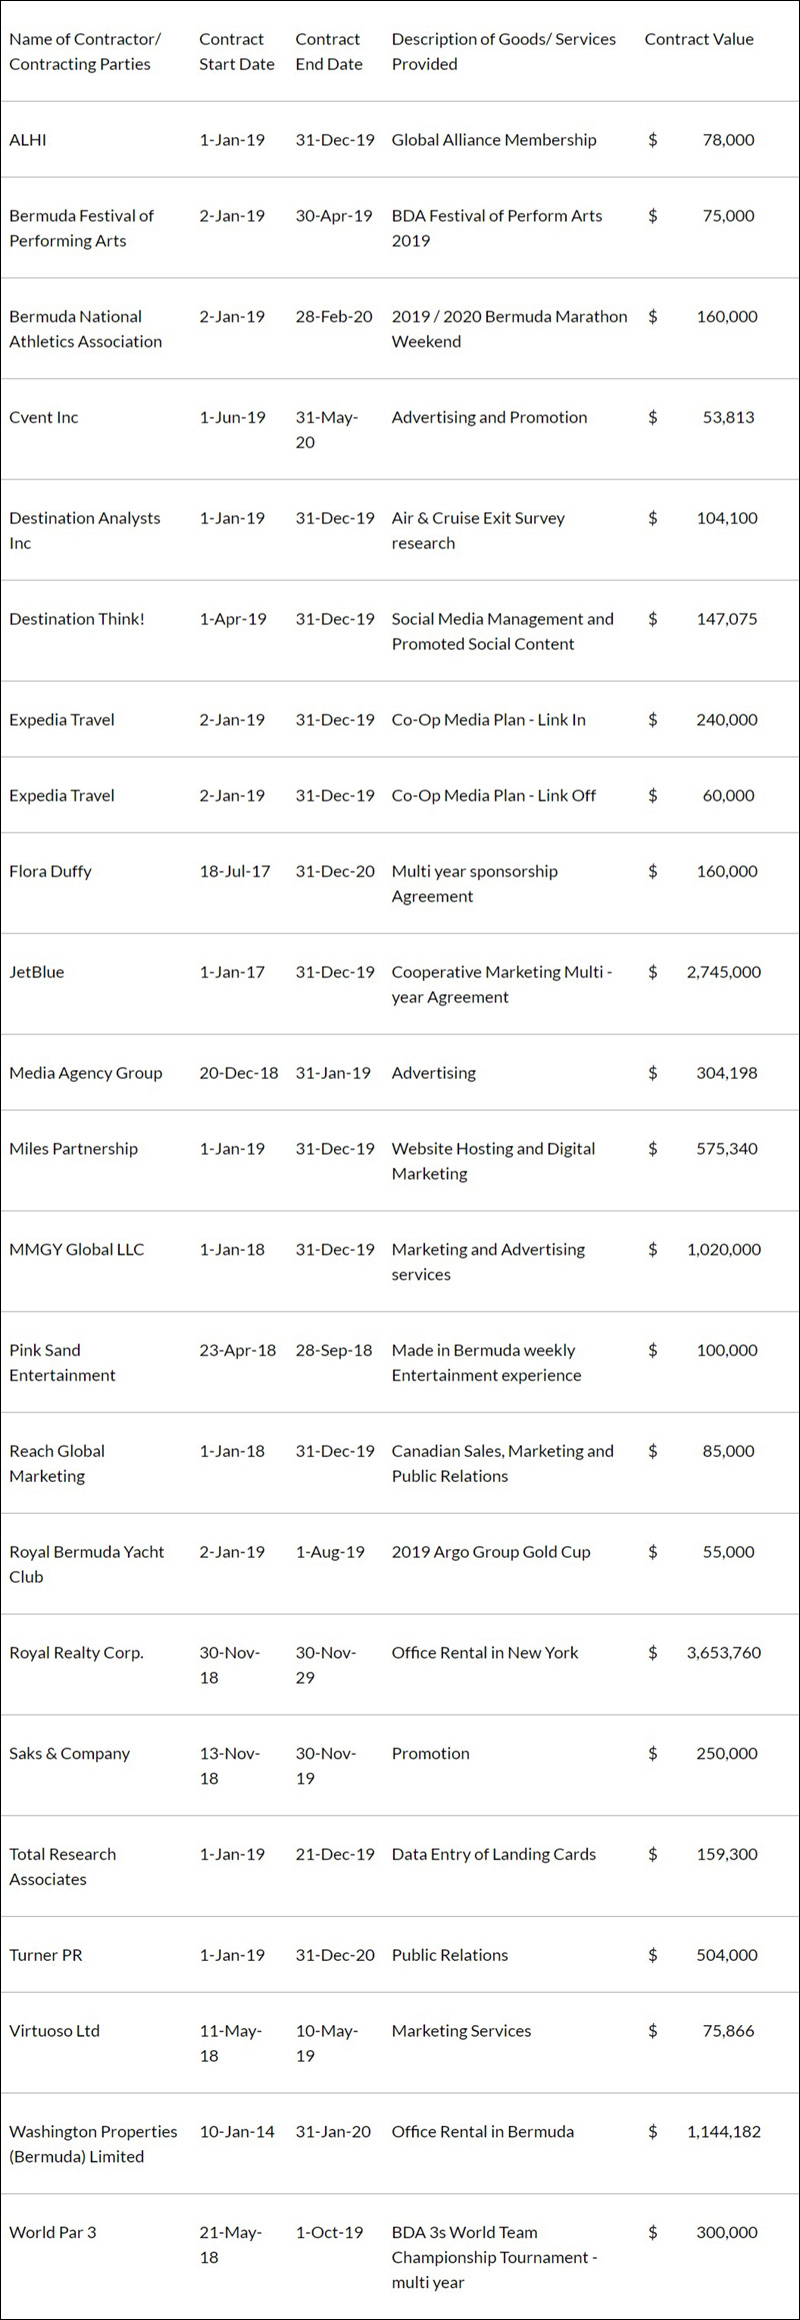Select Data Entry of Landing Cards text
The width and height of the screenshot is (800, 2320).
[493, 1854]
